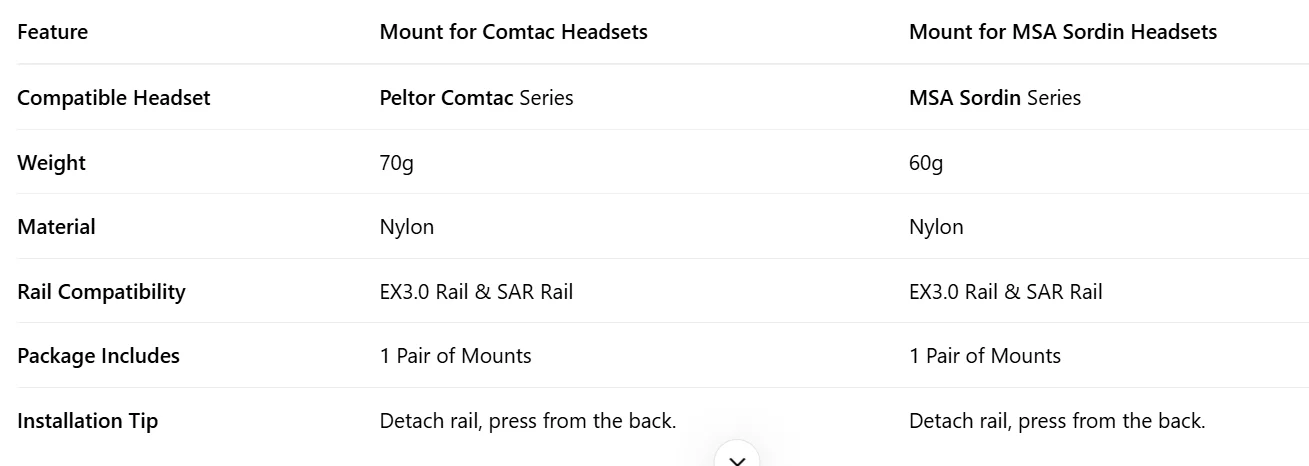
Task: Click the Package Includes row label
Action: (99, 356)
